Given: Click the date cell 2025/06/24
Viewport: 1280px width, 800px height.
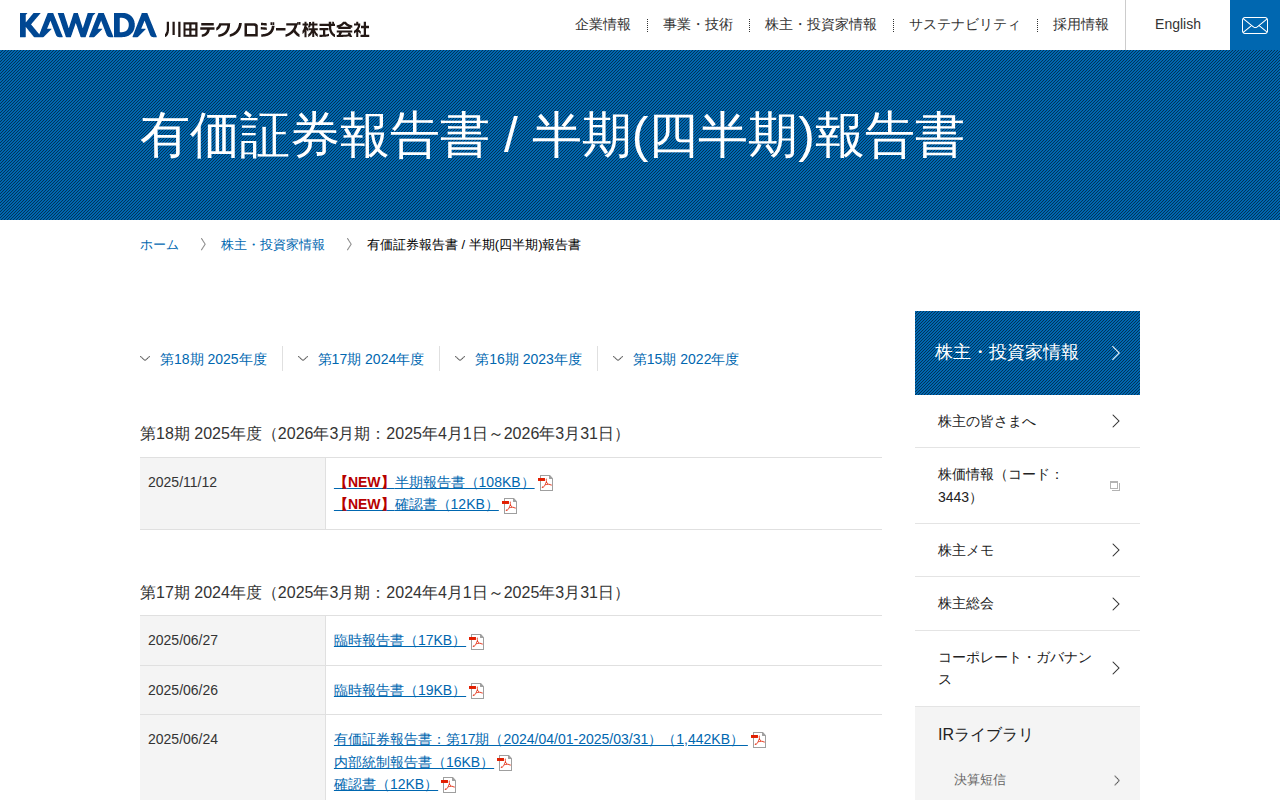Looking at the screenshot, I should click(233, 757).
